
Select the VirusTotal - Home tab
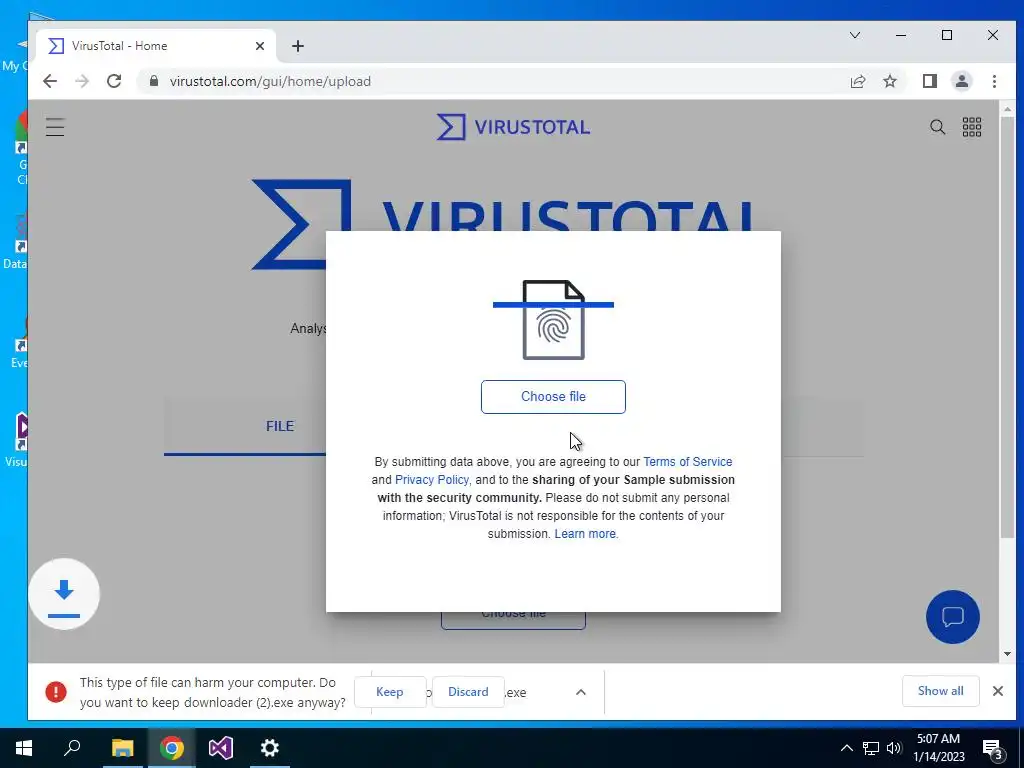point(155,46)
